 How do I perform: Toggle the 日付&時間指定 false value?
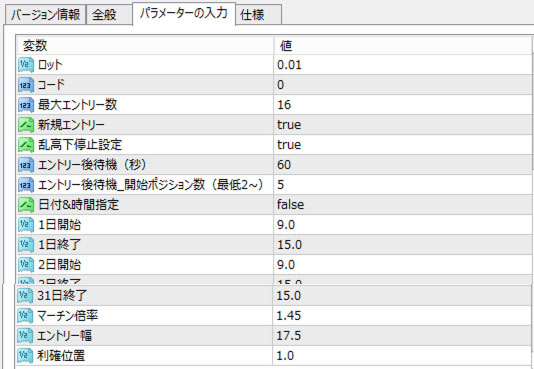point(402,205)
